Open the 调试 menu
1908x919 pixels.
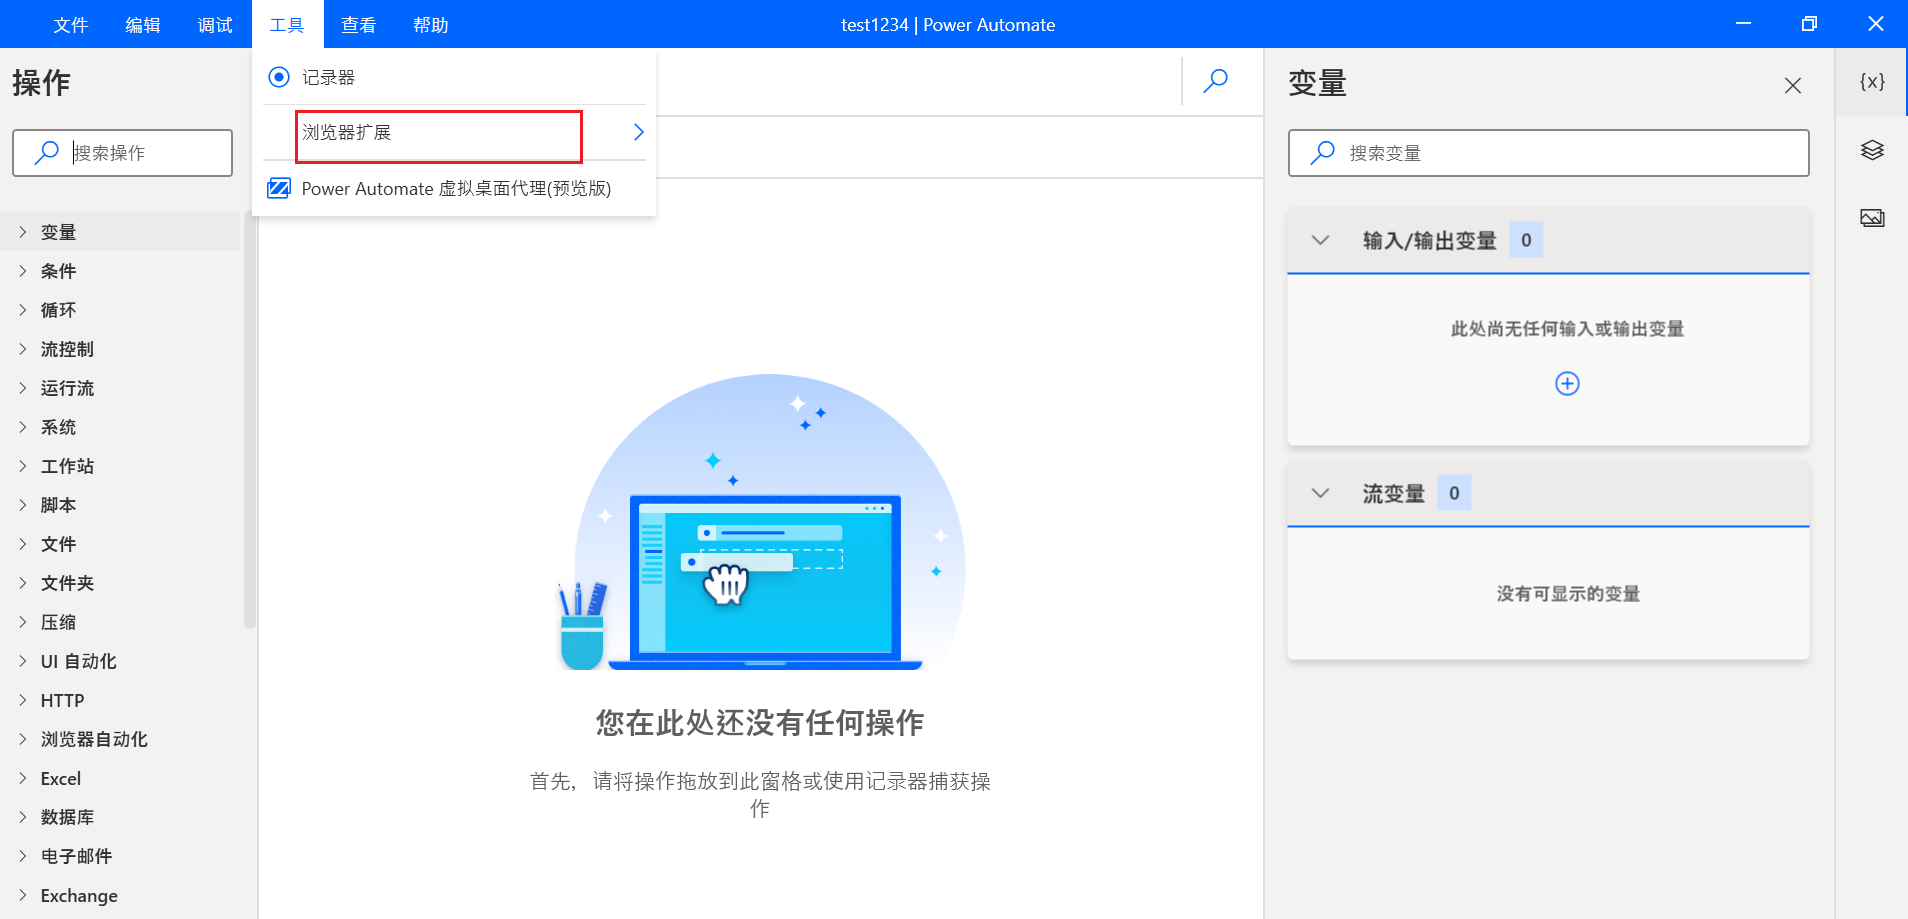pos(214,25)
